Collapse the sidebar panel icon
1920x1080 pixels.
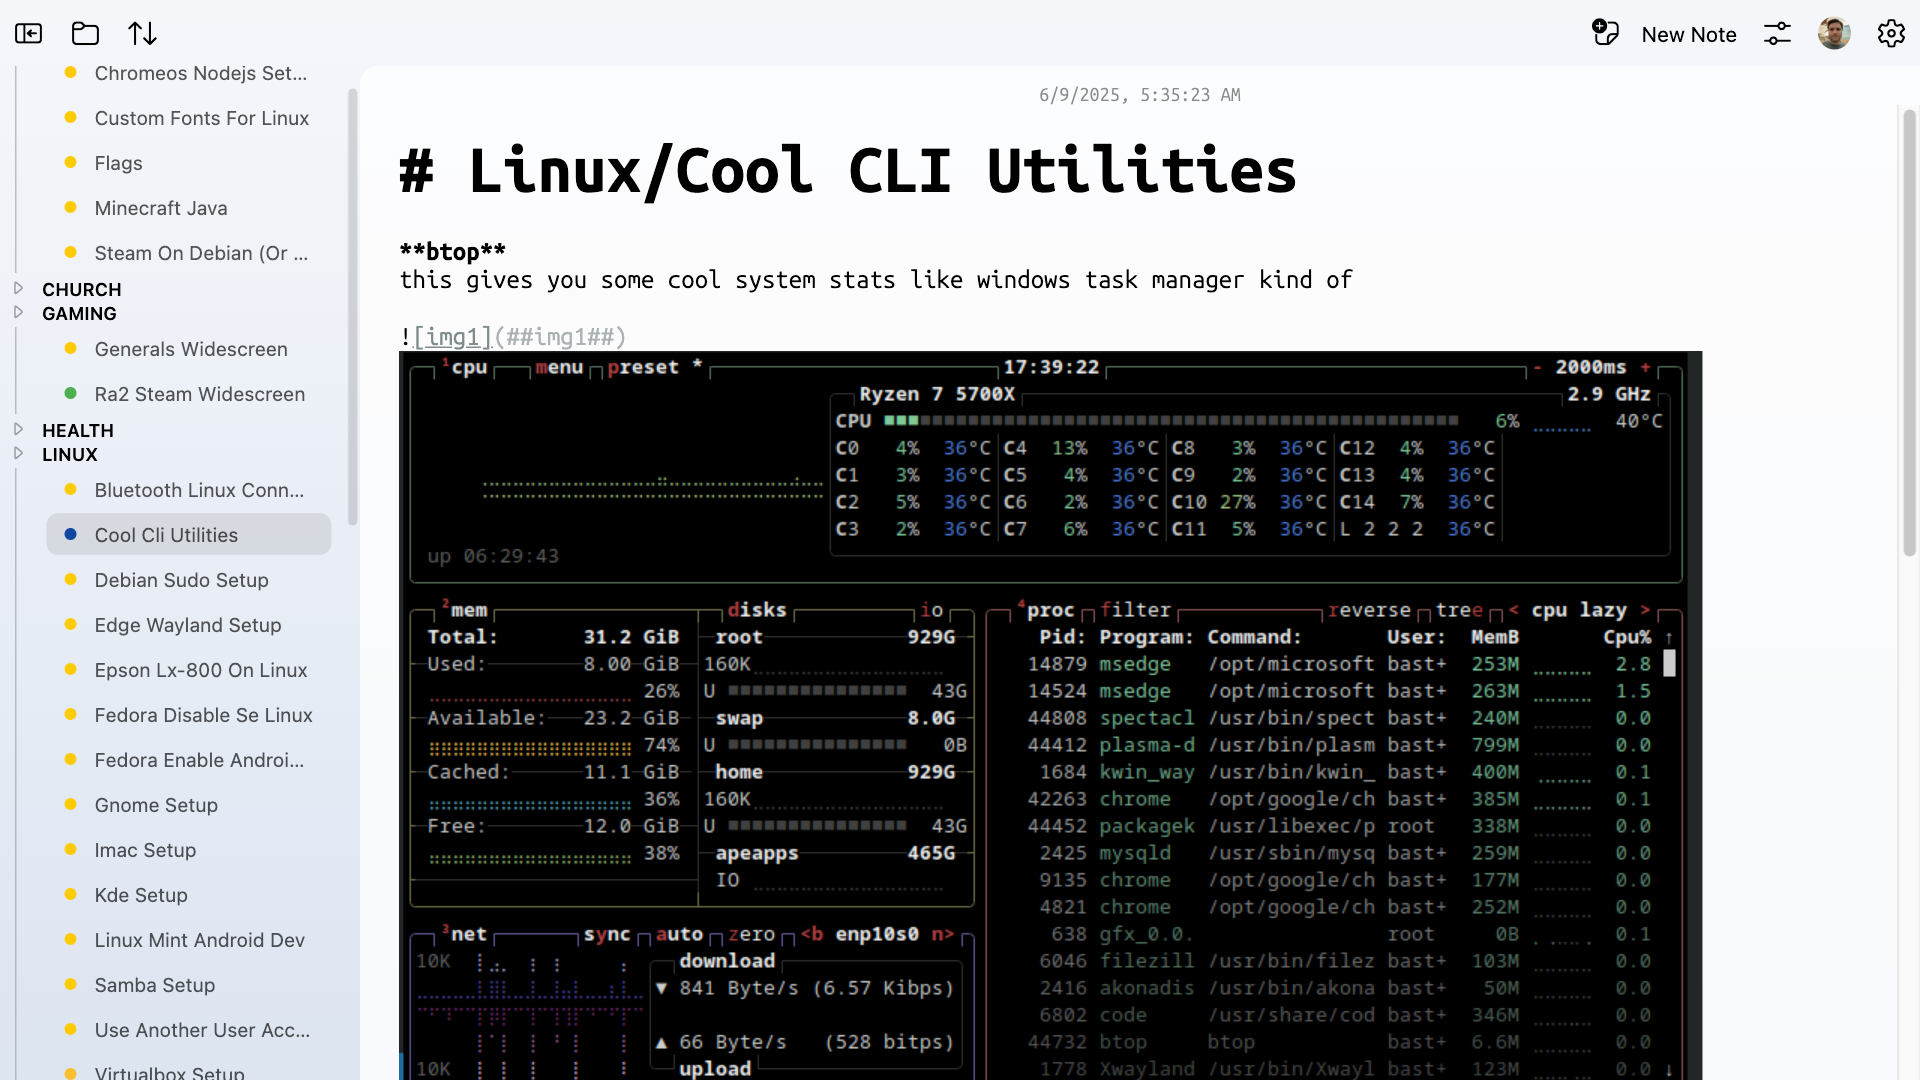point(29,34)
